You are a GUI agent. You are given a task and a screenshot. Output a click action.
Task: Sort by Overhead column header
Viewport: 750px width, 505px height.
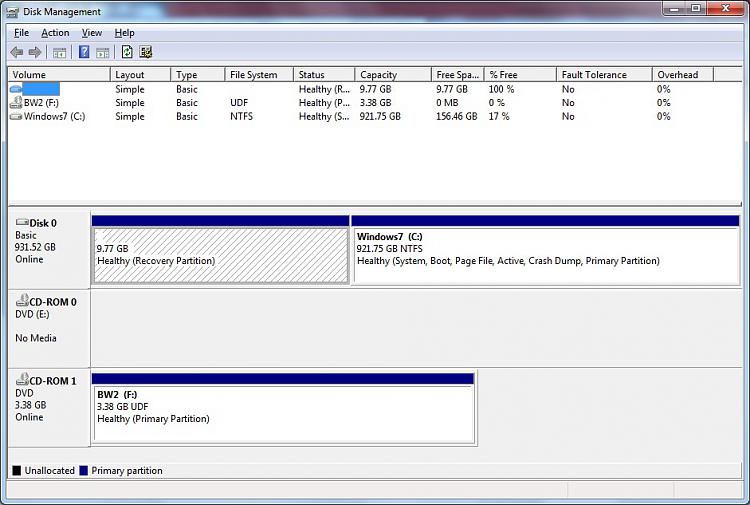tap(683, 75)
